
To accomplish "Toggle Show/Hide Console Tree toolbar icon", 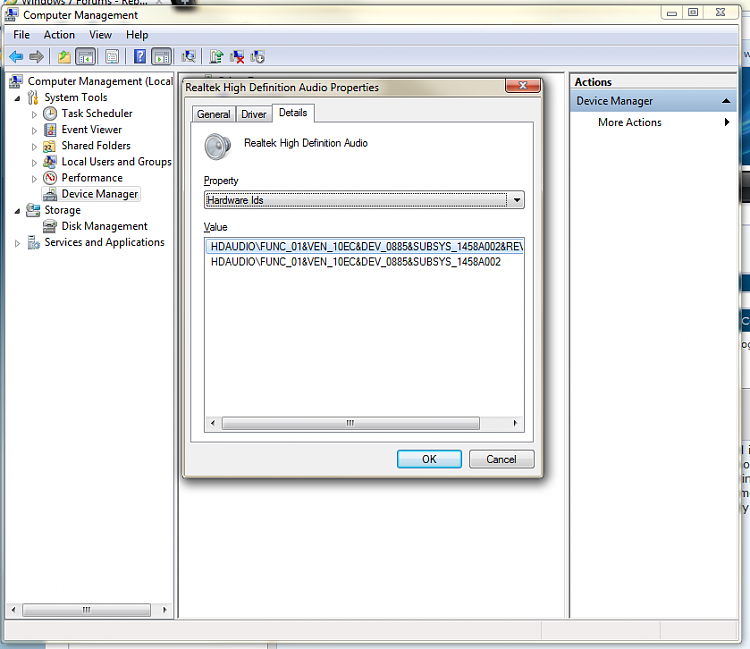I will (86, 57).
